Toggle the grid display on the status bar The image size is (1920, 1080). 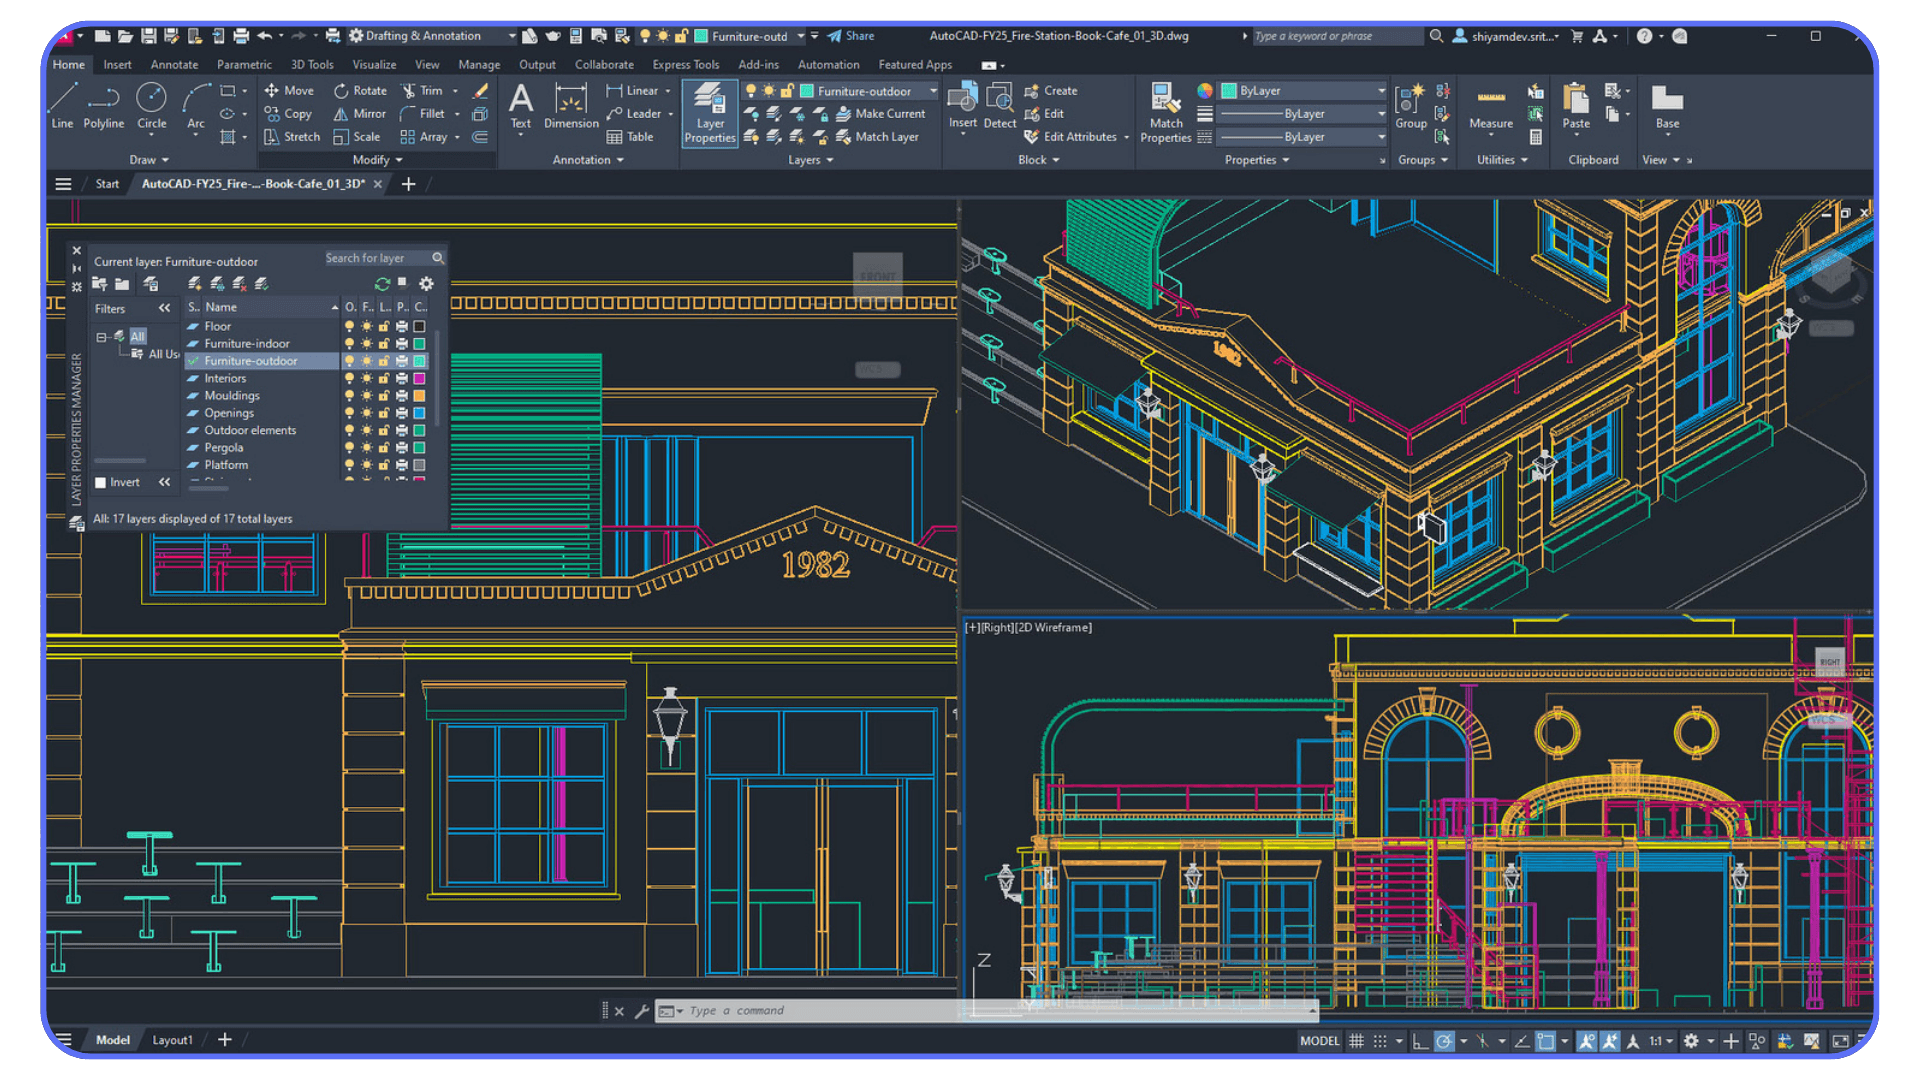coord(1356,1040)
